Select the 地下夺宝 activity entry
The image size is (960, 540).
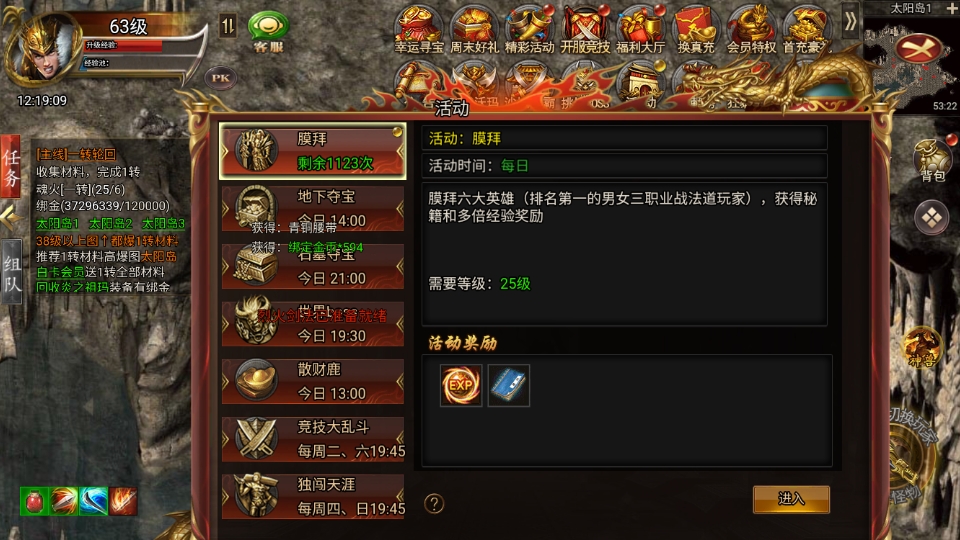click(313, 209)
